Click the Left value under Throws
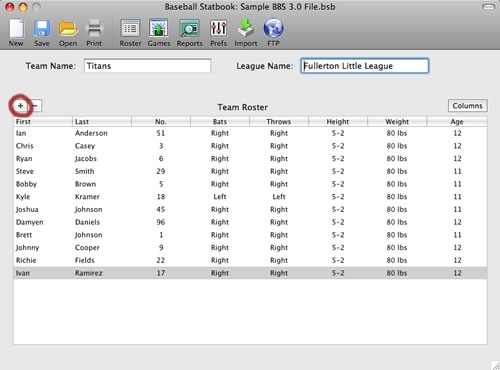Image resolution: width=500 pixels, height=370 pixels. click(x=279, y=197)
